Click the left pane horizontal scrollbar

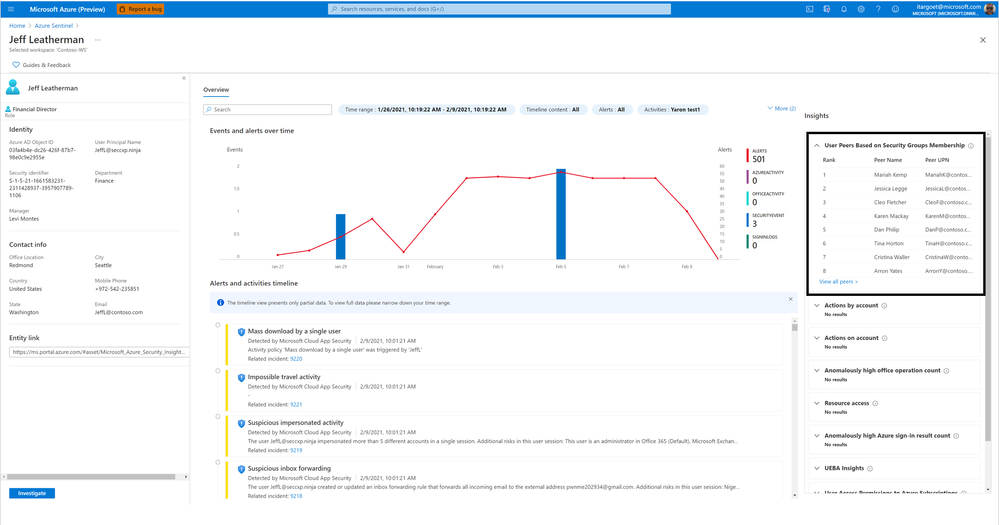pyautogui.click(x=91, y=477)
